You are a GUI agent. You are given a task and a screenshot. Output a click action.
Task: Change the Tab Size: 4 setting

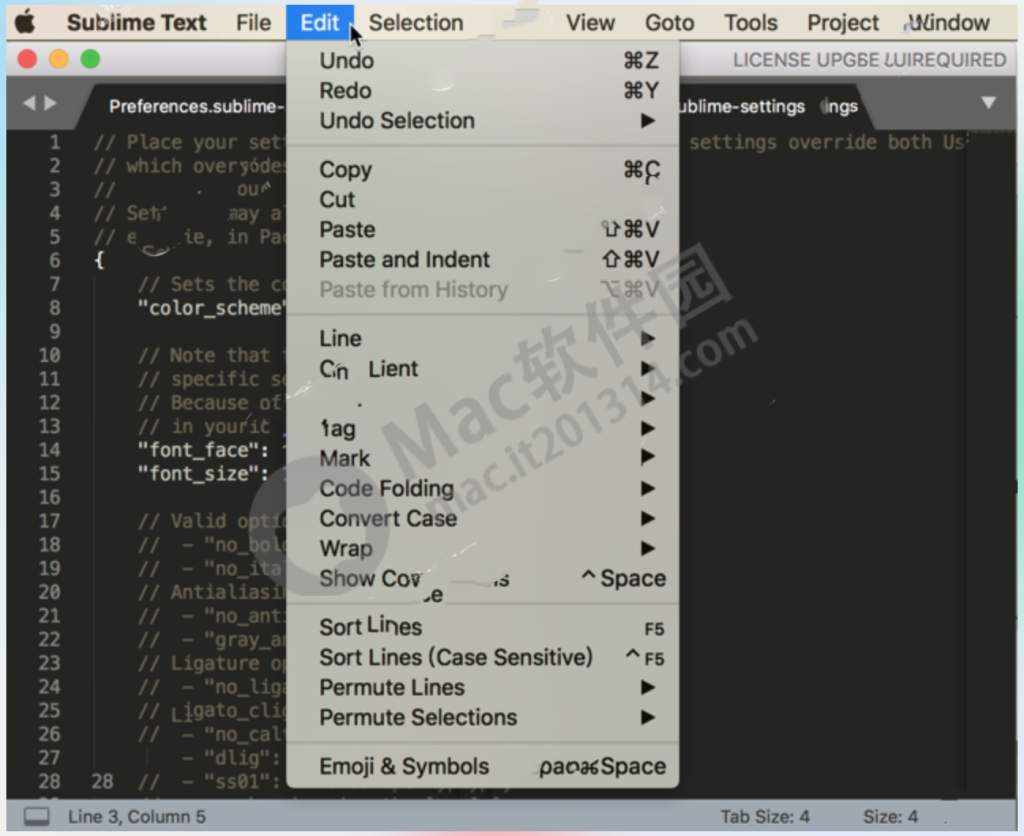pos(765,817)
